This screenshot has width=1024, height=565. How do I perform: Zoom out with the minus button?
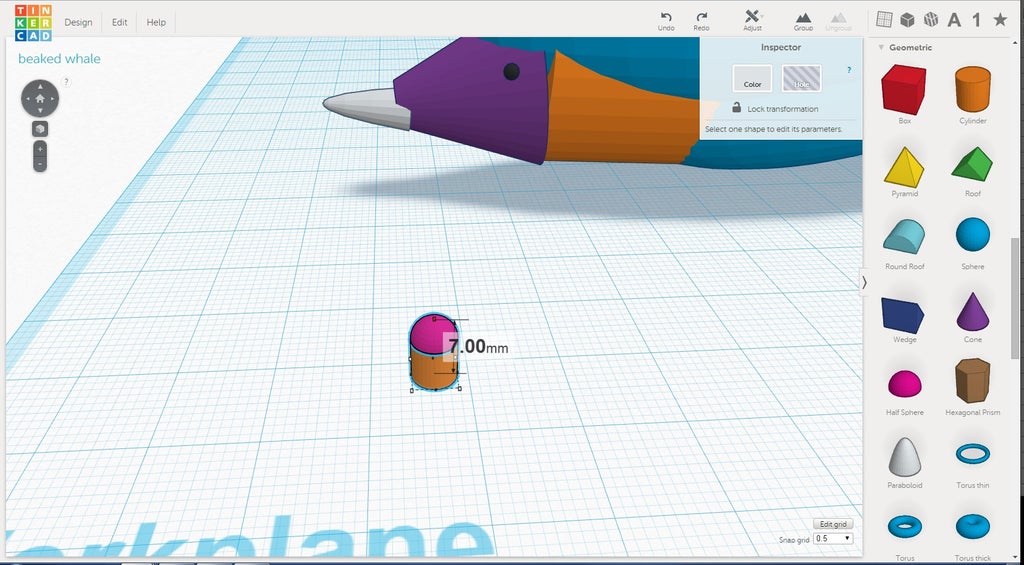pyautogui.click(x=40, y=163)
